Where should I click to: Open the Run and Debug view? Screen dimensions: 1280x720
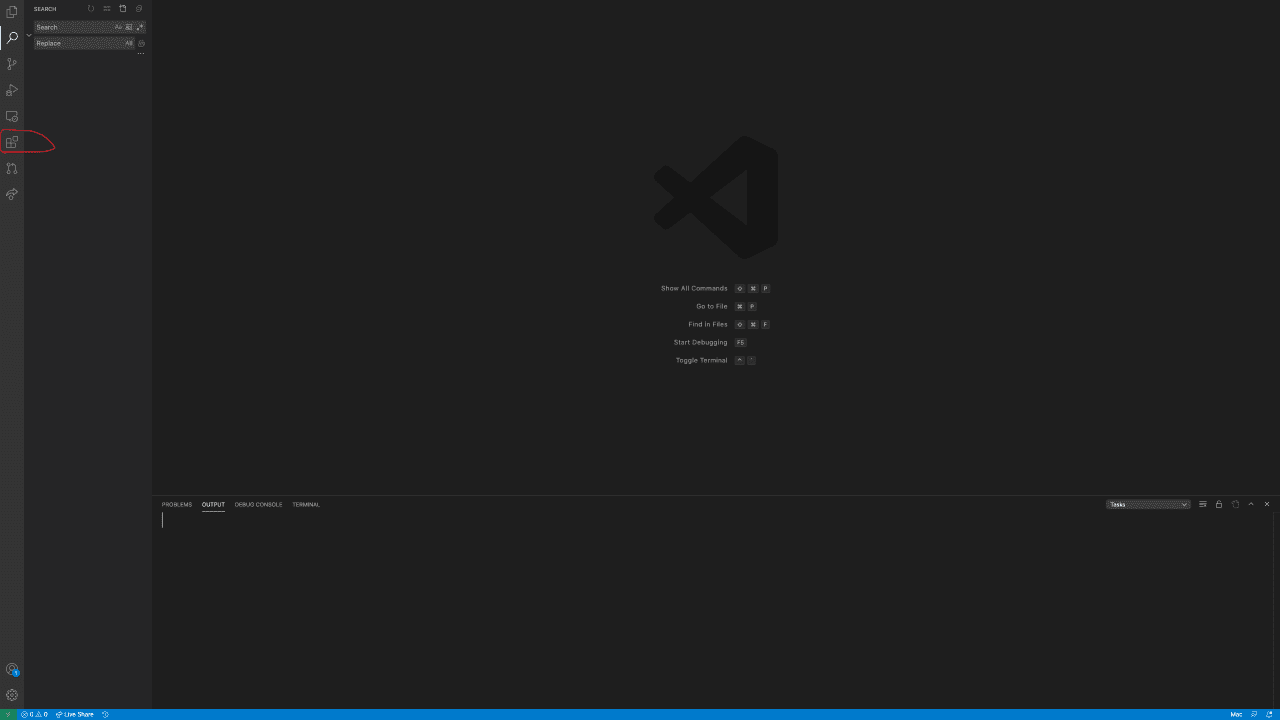(12, 90)
